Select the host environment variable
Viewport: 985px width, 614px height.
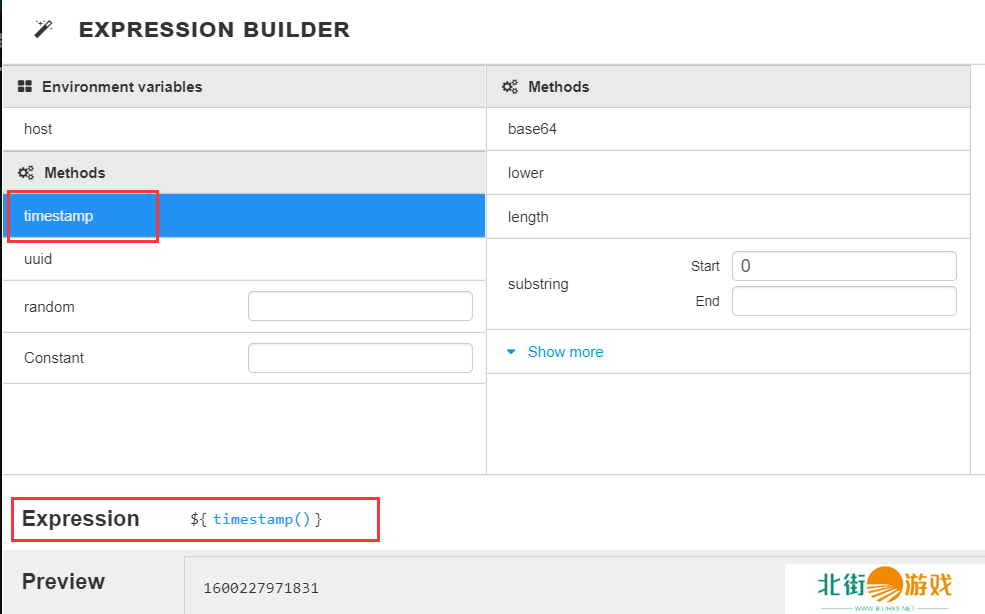[38, 129]
